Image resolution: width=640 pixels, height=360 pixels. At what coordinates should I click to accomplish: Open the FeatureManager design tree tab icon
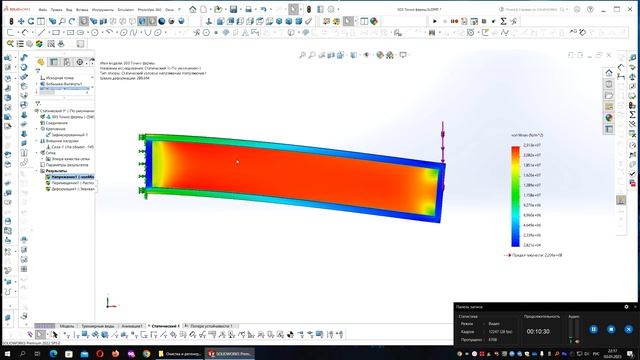(x=41, y=62)
